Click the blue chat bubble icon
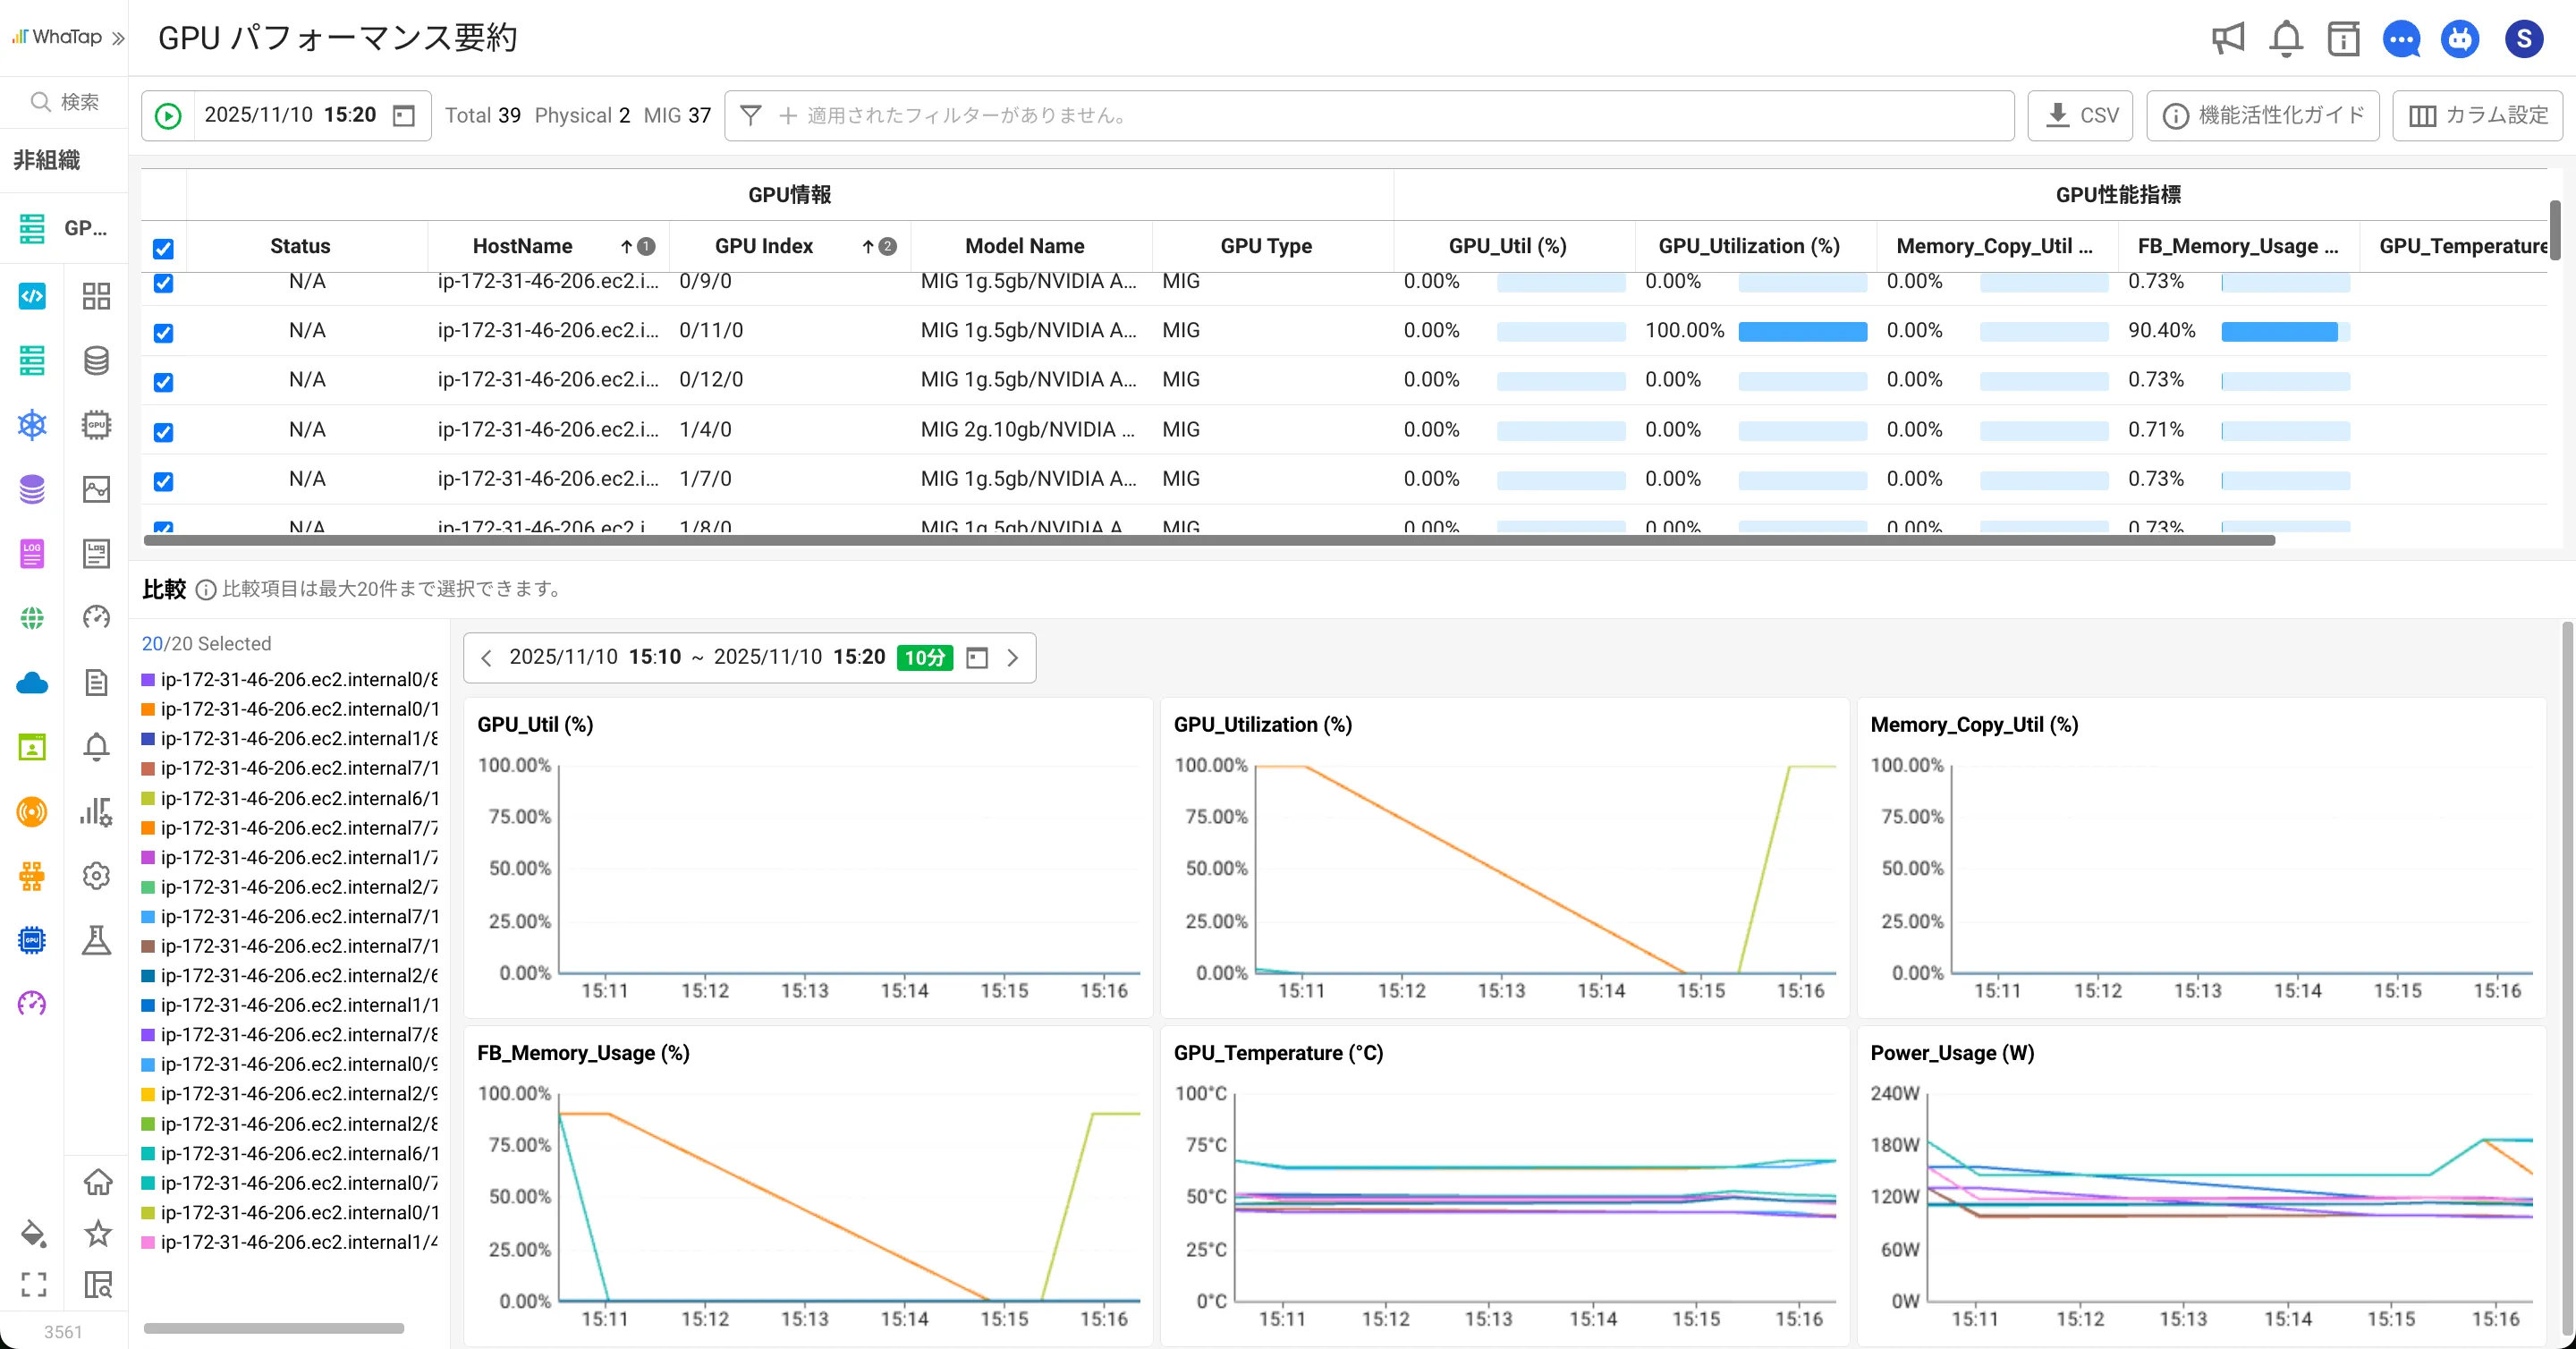The image size is (2576, 1349). (x=2401, y=39)
